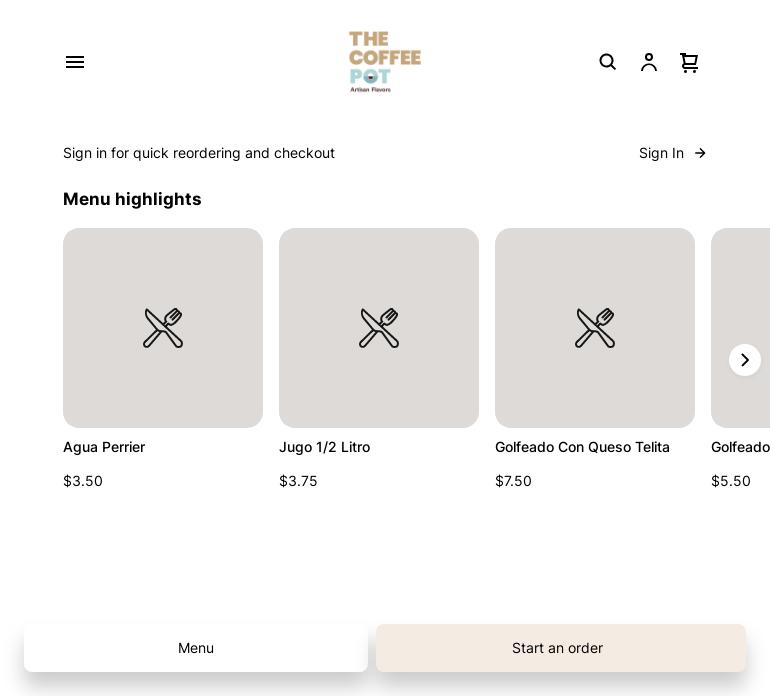Open the hamburger navigation menu
Screen dimensions: 770x696
75,62
